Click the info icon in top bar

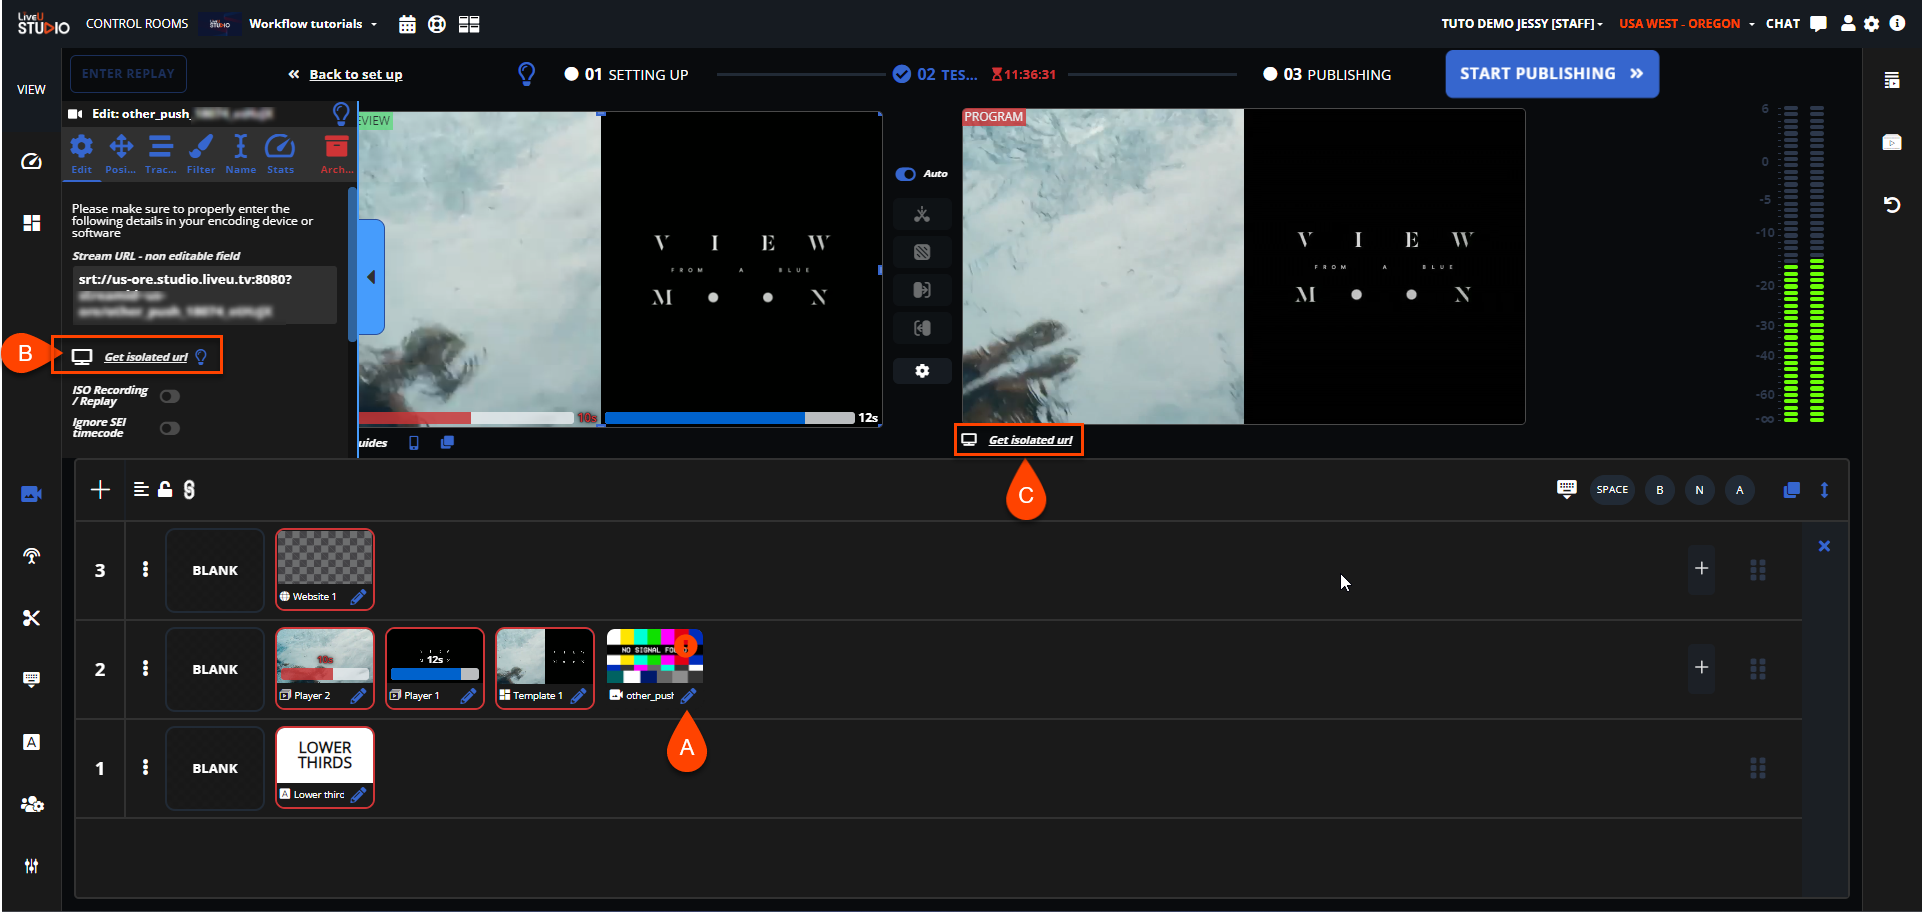tap(1897, 23)
